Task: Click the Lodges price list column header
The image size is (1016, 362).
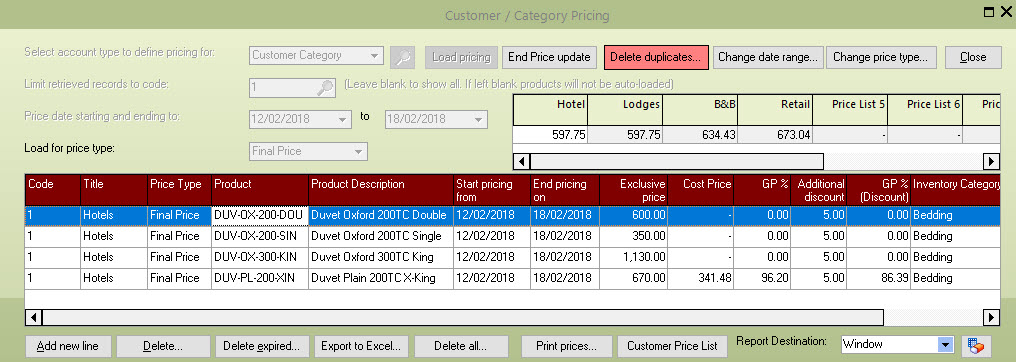Action: tap(625, 110)
